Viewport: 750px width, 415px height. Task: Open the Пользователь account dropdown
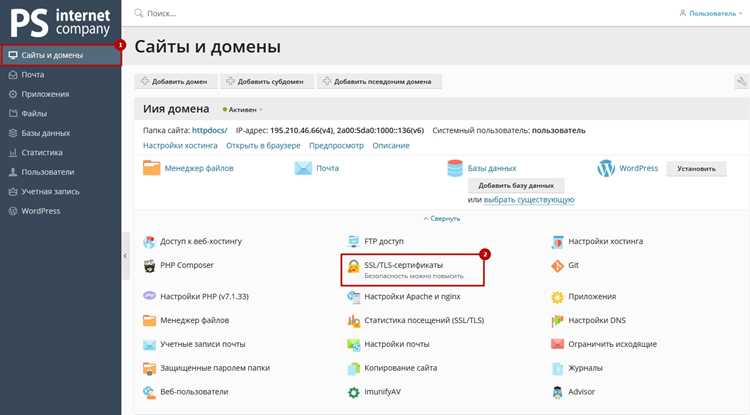click(x=711, y=13)
